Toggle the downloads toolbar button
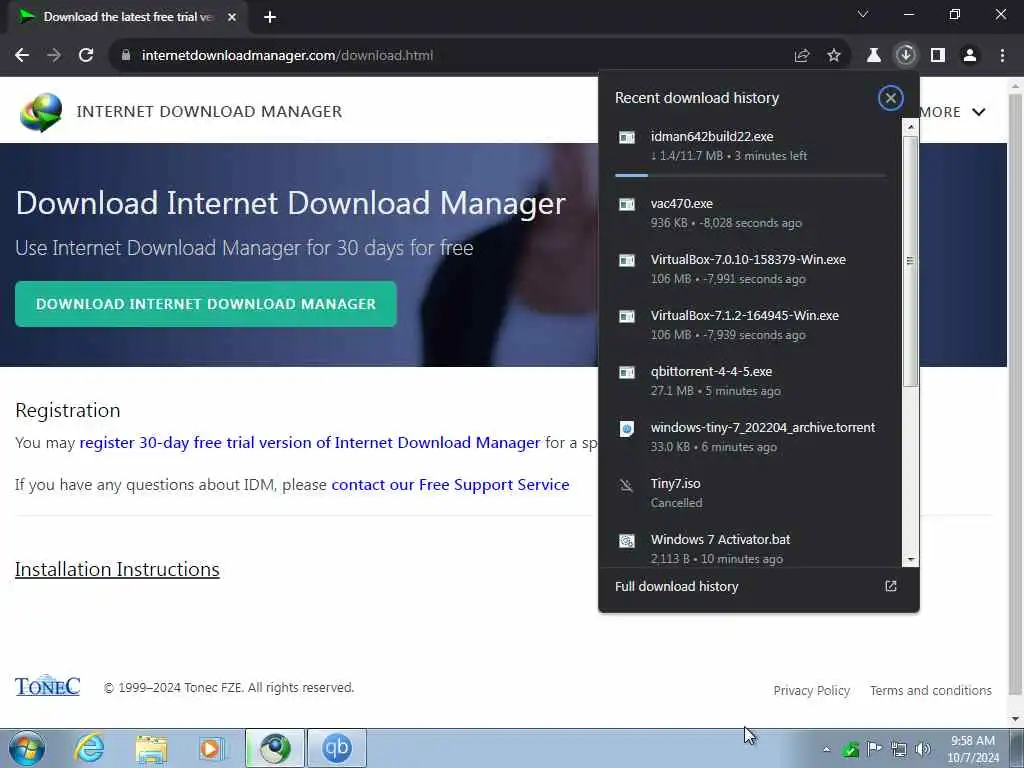 [906, 56]
